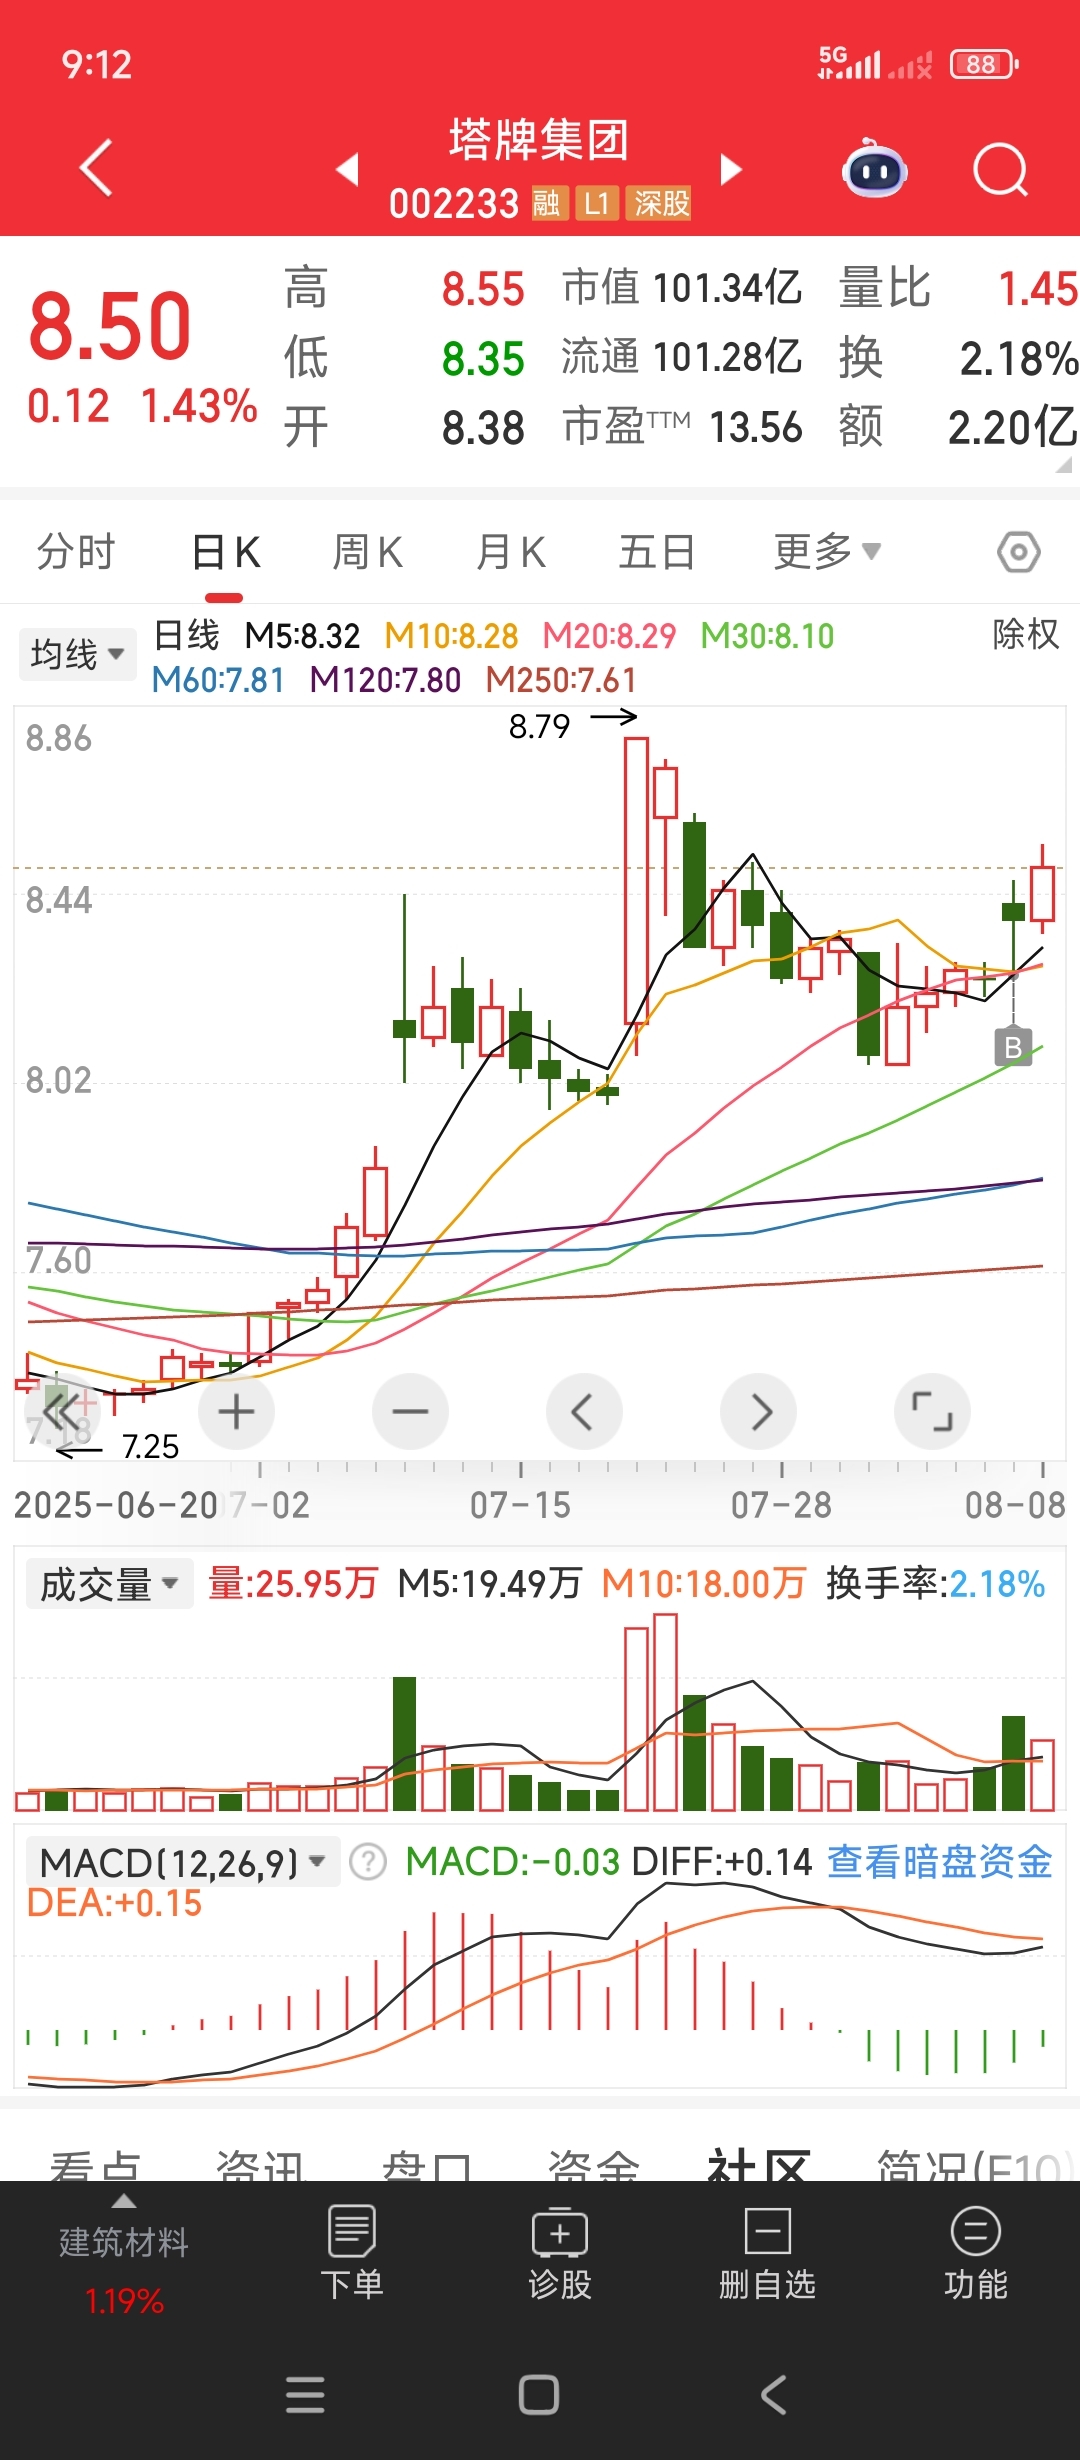Image resolution: width=1080 pixels, height=2460 pixels.
Task: Open 查看暗盘资金 link
Action: (940, 1862)
